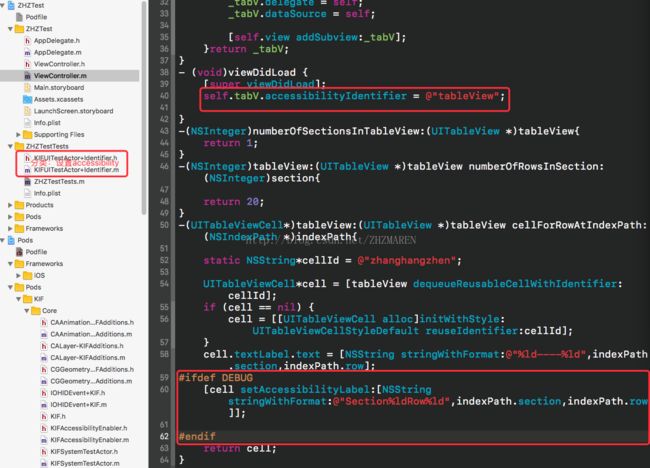Click the file navigator vertical scrollbar
650x468 pixels.
[x=144, y=108]
